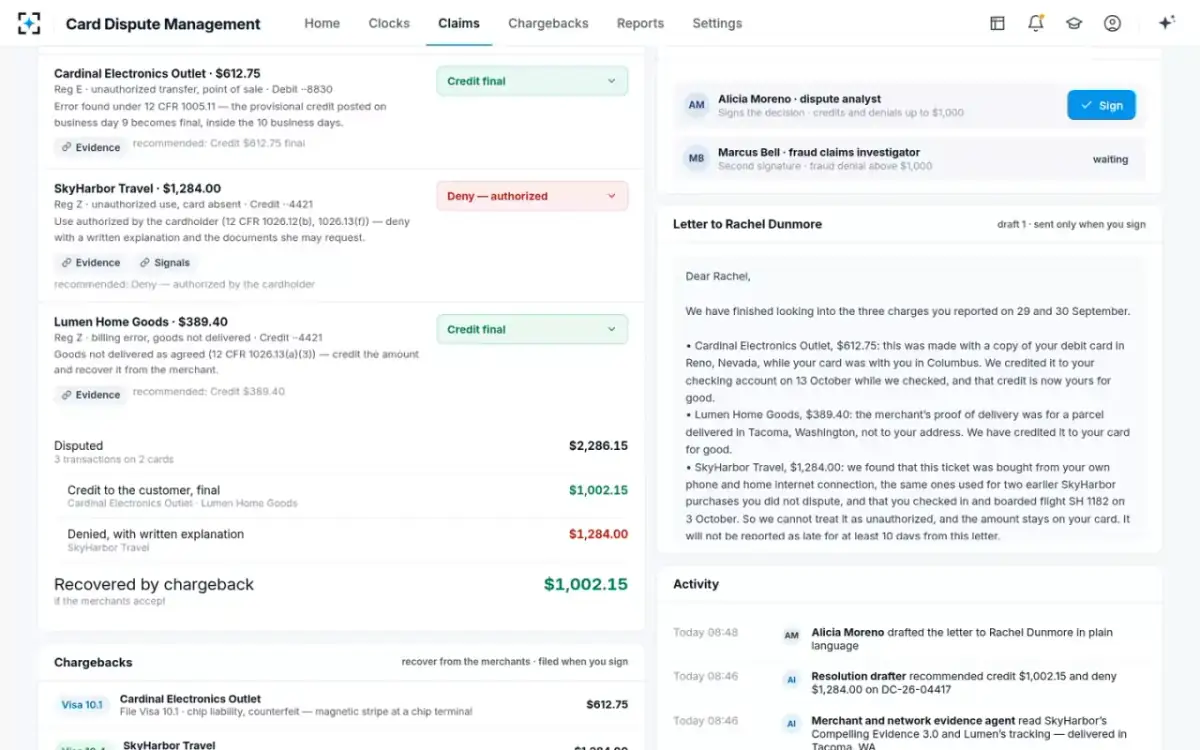Open the user profile icon
Screen dimensions: 1200x750
(x=1112, y=23)
